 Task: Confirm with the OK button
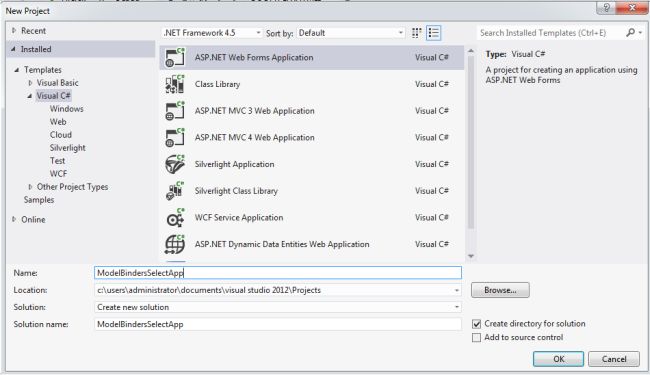pyautogui.click(x=558, y=359)
